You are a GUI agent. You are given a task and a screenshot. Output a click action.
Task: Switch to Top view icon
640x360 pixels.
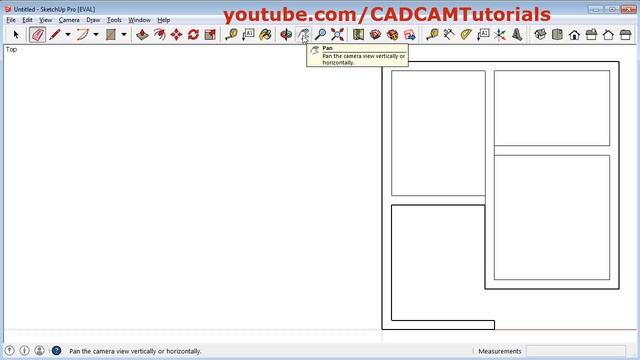[558, 35]
